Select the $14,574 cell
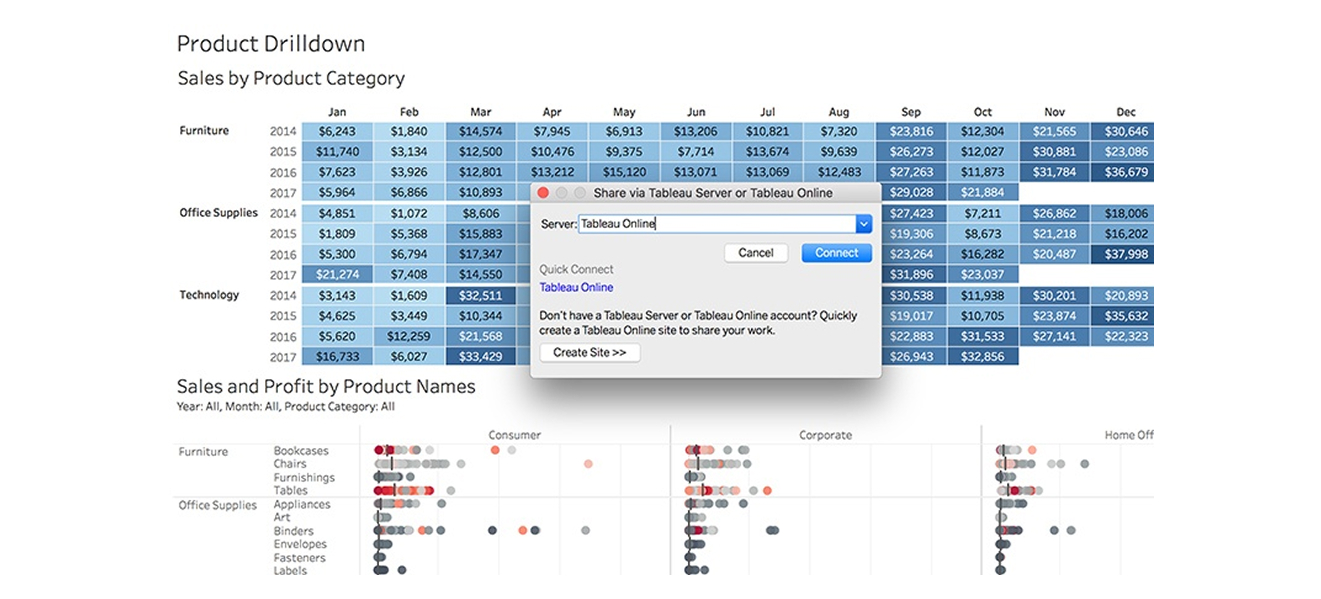1321x599 pixels. pyautogui.click(x=481, y=131)
